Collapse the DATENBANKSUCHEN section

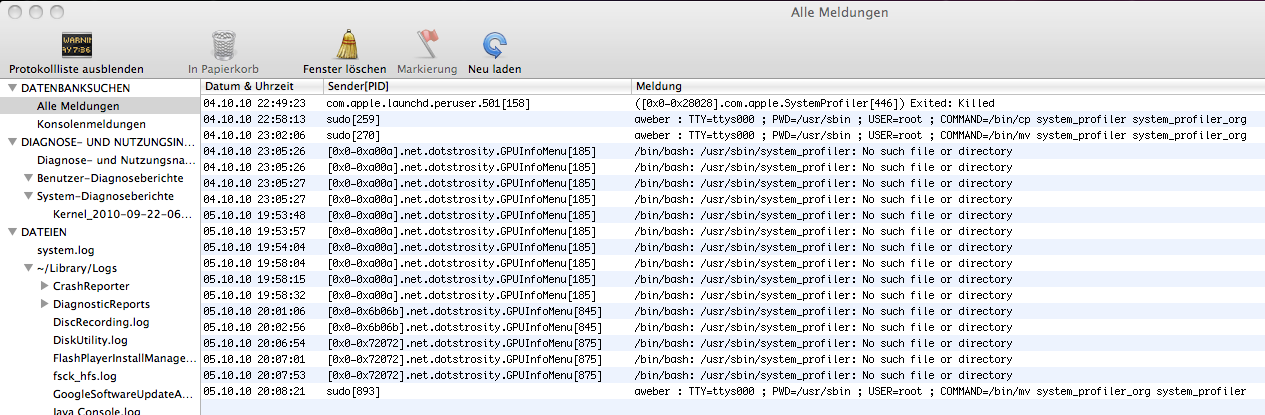tap(12, 88)
